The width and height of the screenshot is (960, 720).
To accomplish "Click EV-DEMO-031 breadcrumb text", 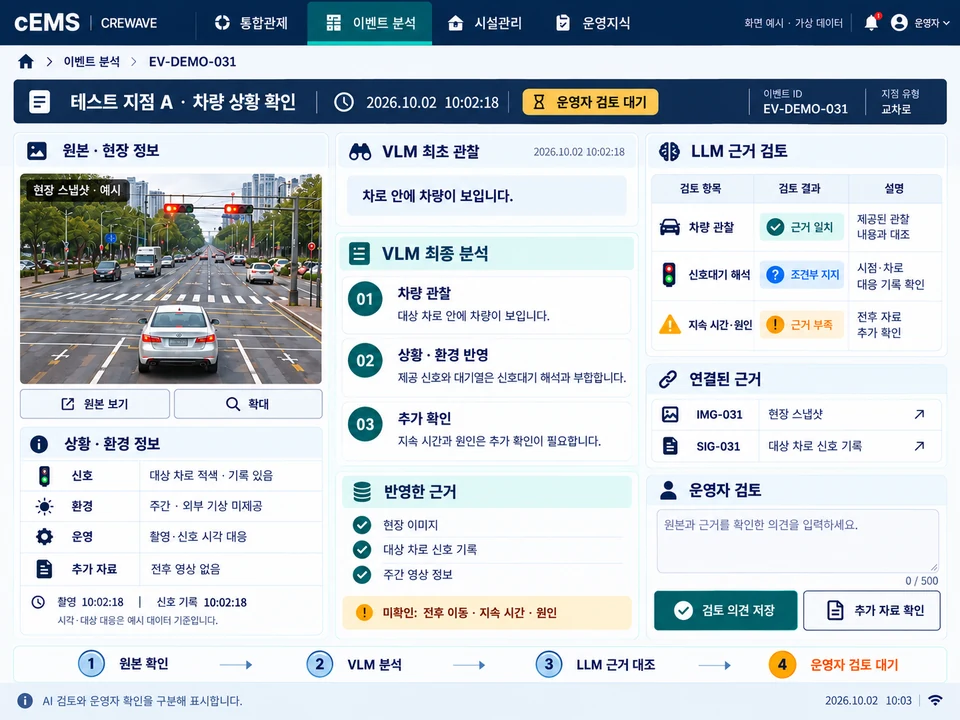I will pyautogui.click(x=192, y=61).
